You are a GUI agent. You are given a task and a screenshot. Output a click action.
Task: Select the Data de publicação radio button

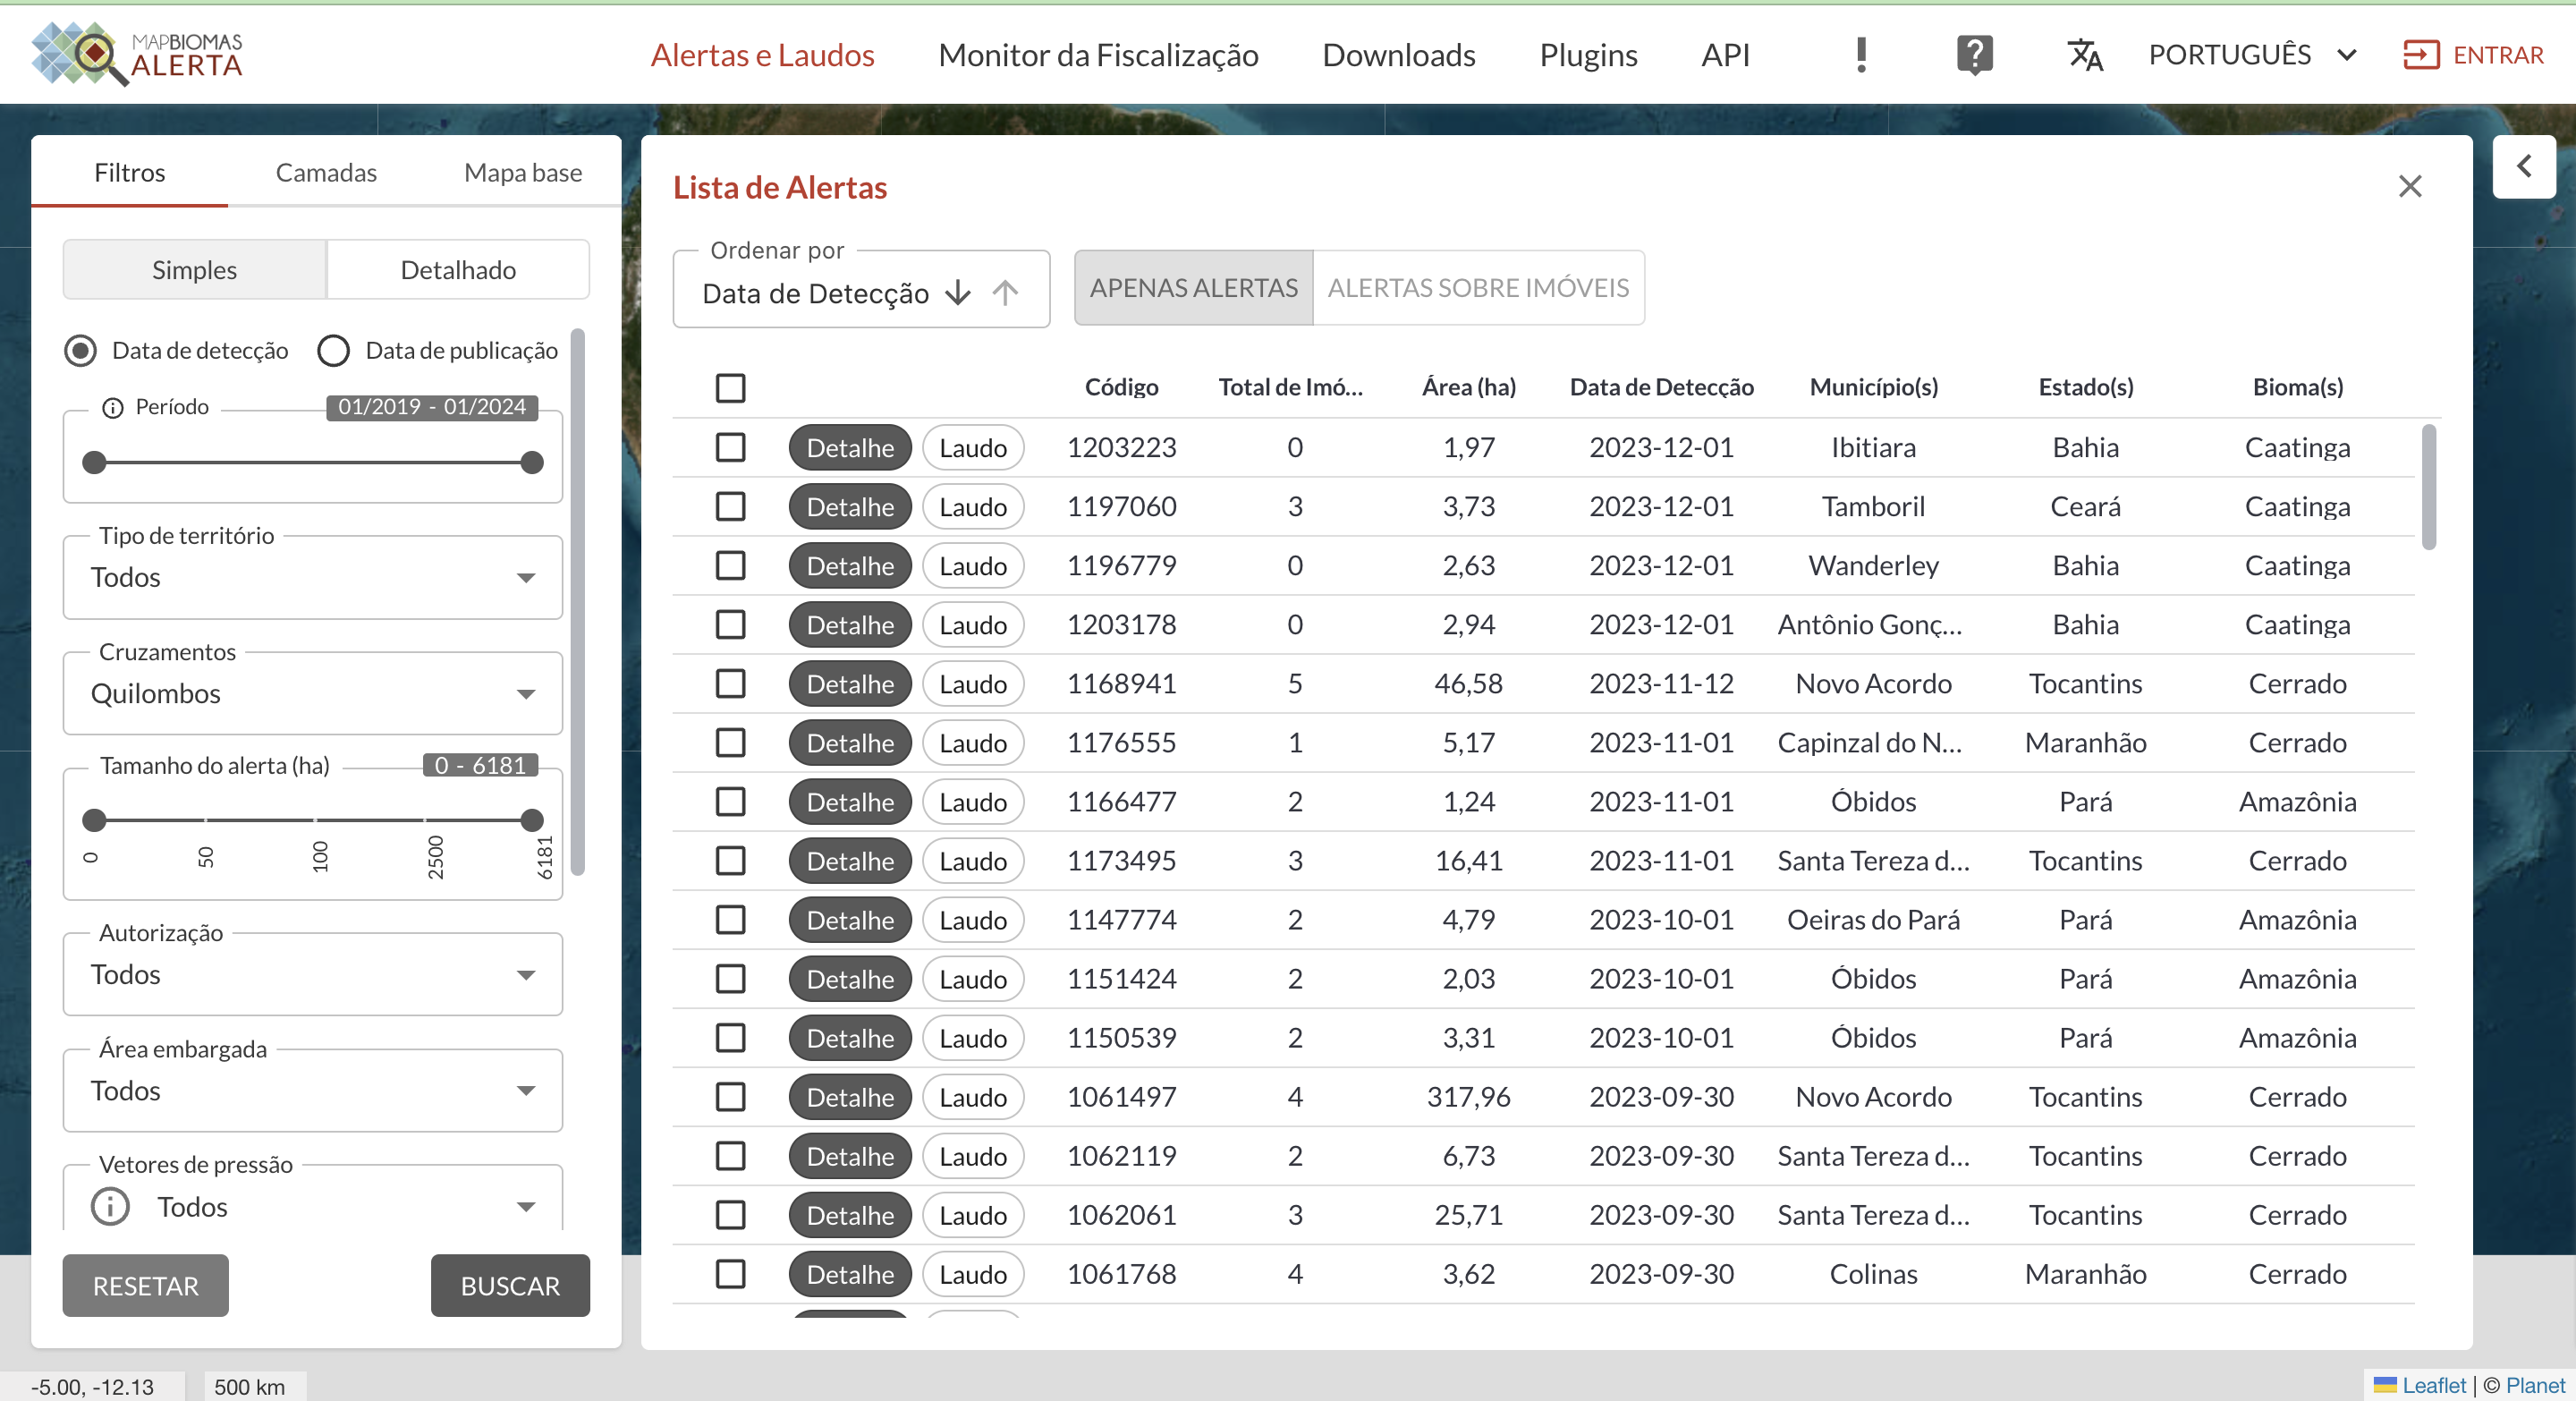click(x=333, y=350)
